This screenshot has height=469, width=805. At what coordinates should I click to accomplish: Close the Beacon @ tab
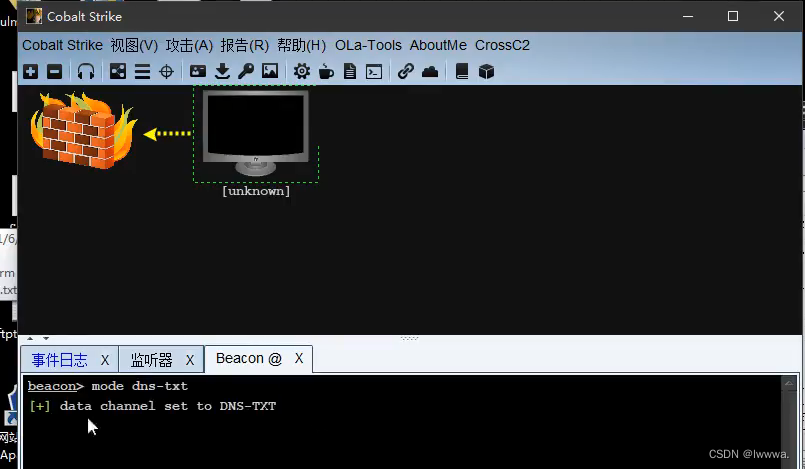[299, 358]
